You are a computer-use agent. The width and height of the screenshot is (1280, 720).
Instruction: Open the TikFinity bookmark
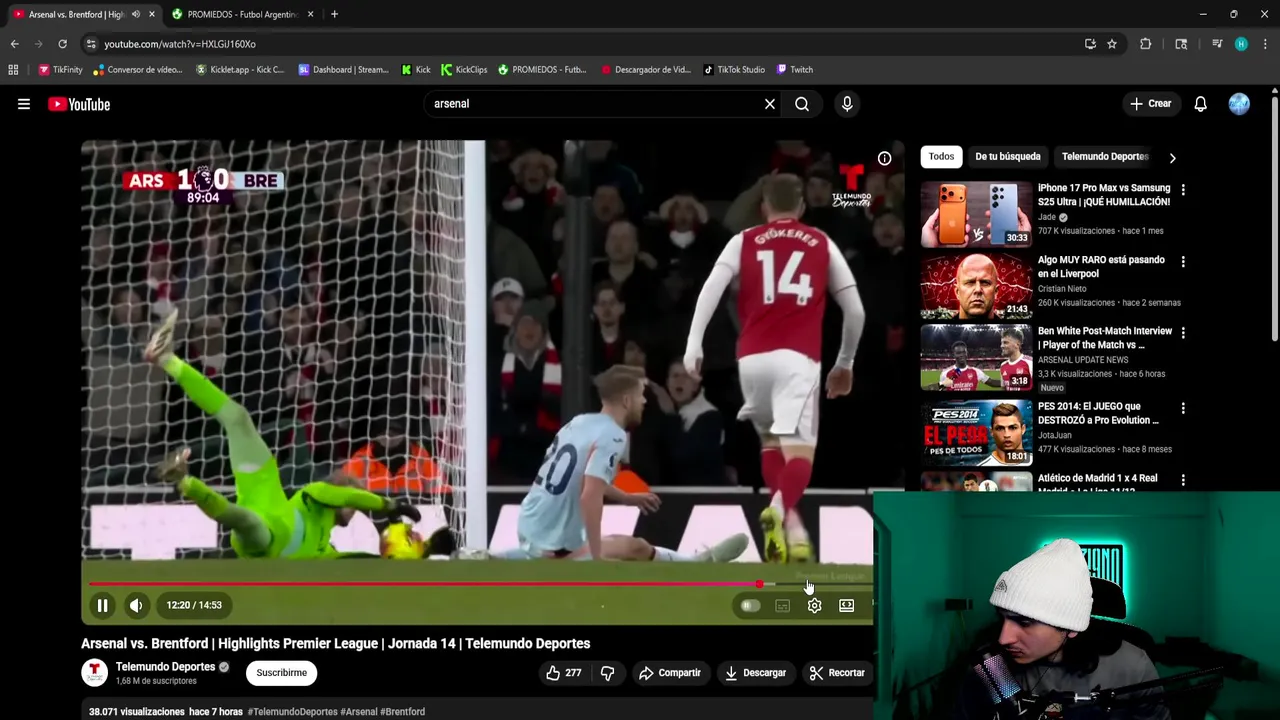[x=61, y=70]
